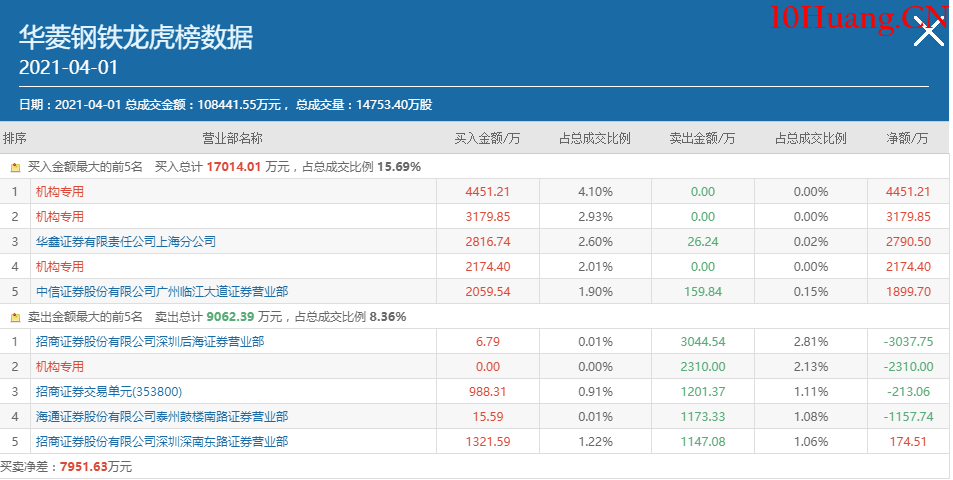
Task: Open 海通证券泰州鼓楼南路证券营业部 link
Action: coord(162,417)
